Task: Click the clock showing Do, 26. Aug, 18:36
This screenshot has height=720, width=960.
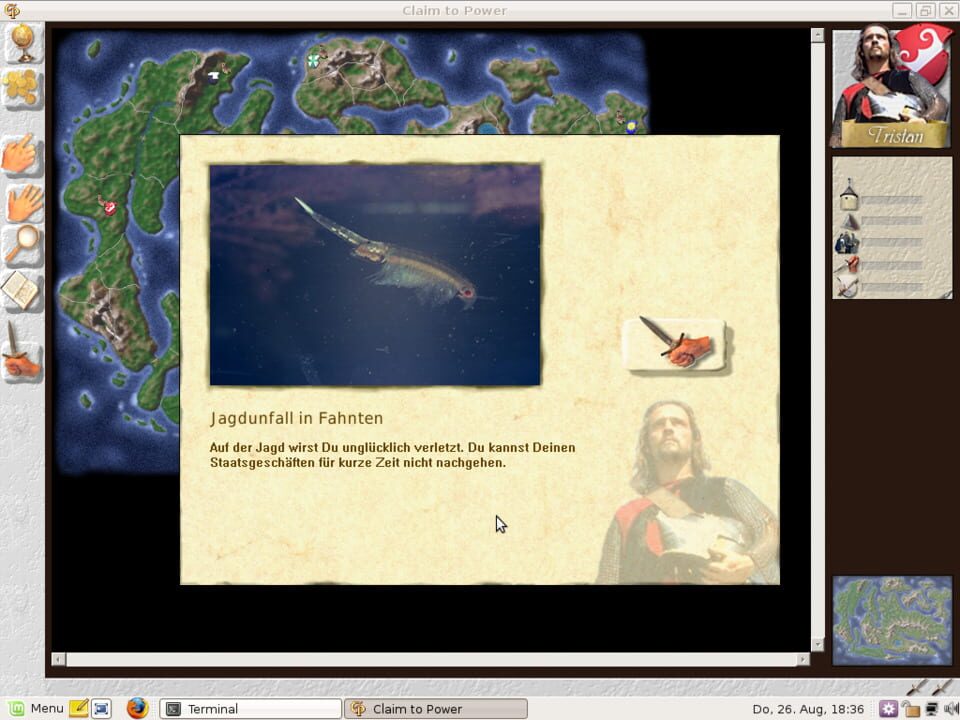Action: tap(808, 708)
